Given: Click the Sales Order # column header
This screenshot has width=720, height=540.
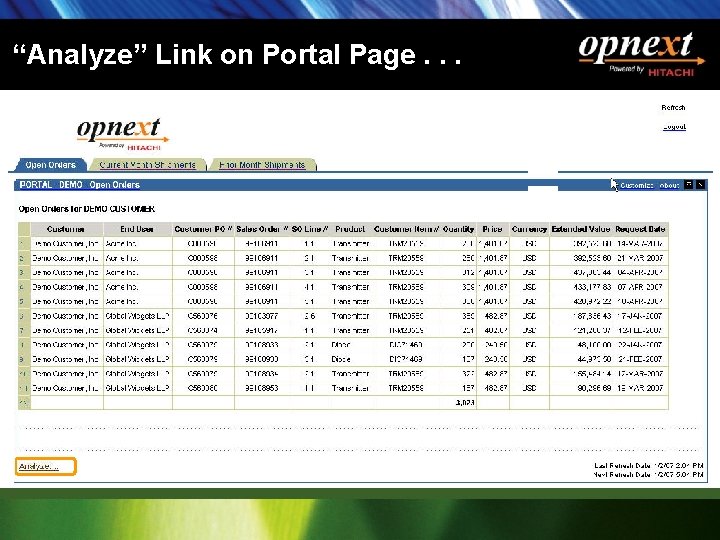Looking at the screenshot, I should [x=262, y=229].
